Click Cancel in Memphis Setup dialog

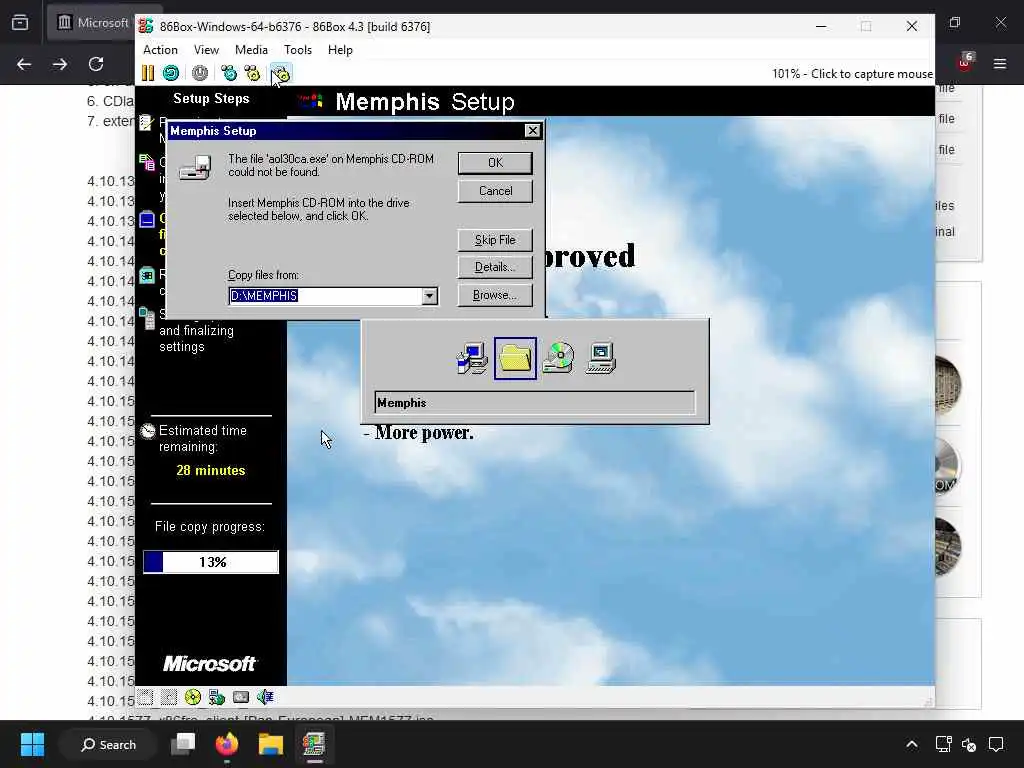tap(495, 191)
